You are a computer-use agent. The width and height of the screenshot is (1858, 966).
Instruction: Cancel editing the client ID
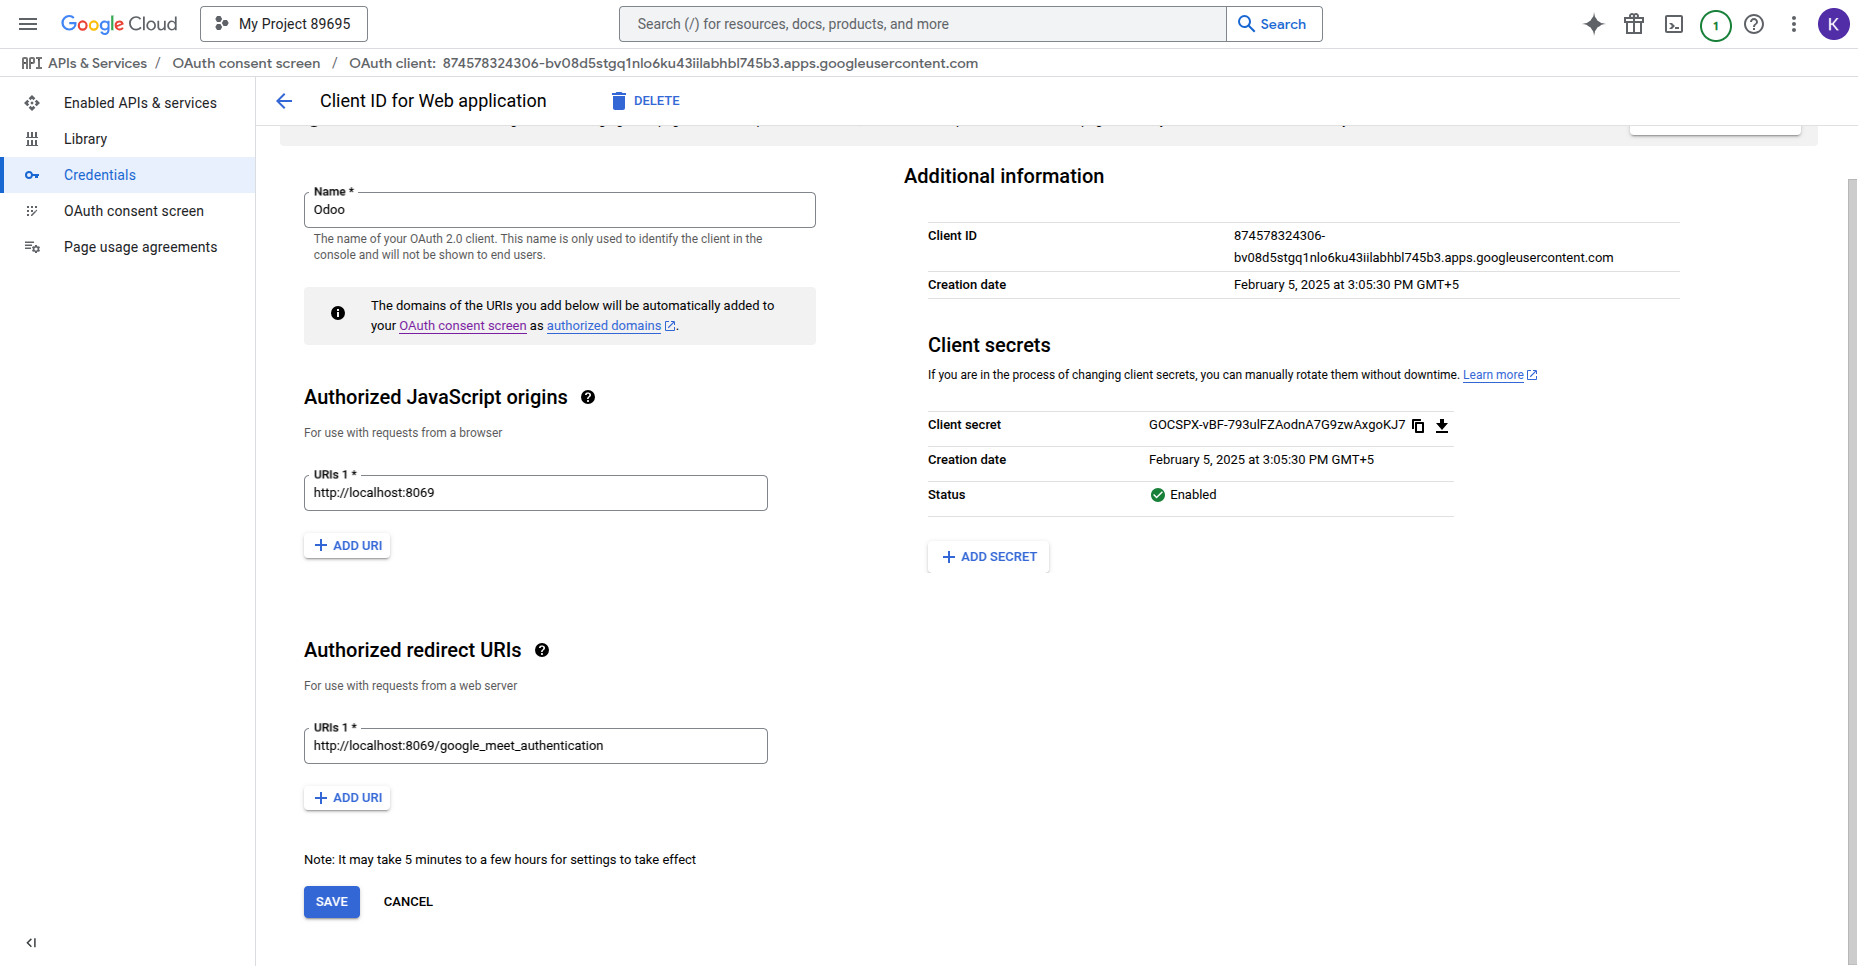pos(408,902)
